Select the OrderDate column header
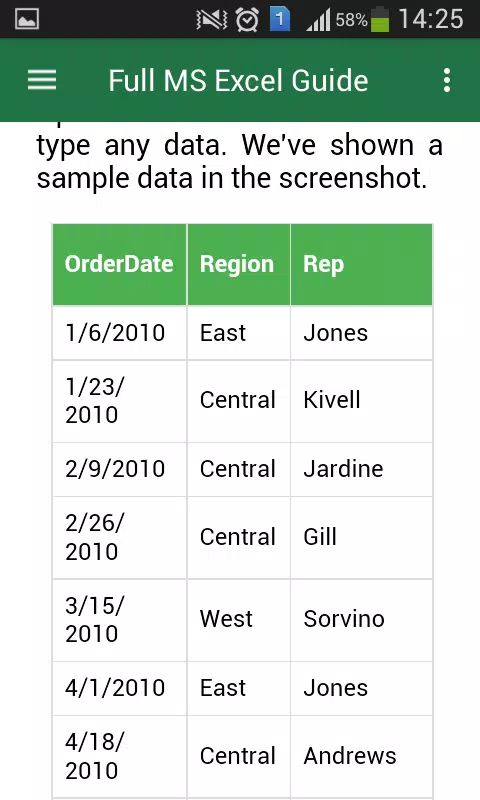Viewport: 480px width, 800px height. (119, 264)
